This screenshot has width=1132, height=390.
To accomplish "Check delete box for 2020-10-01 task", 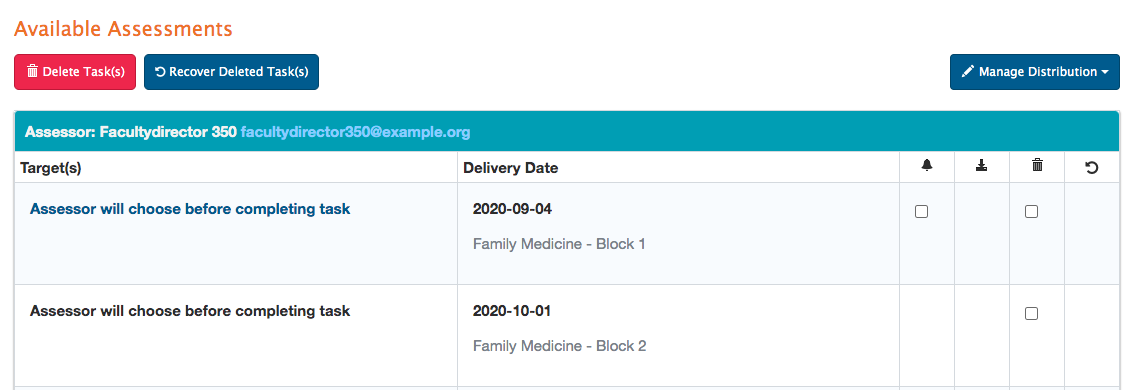I will (1032, 313).
